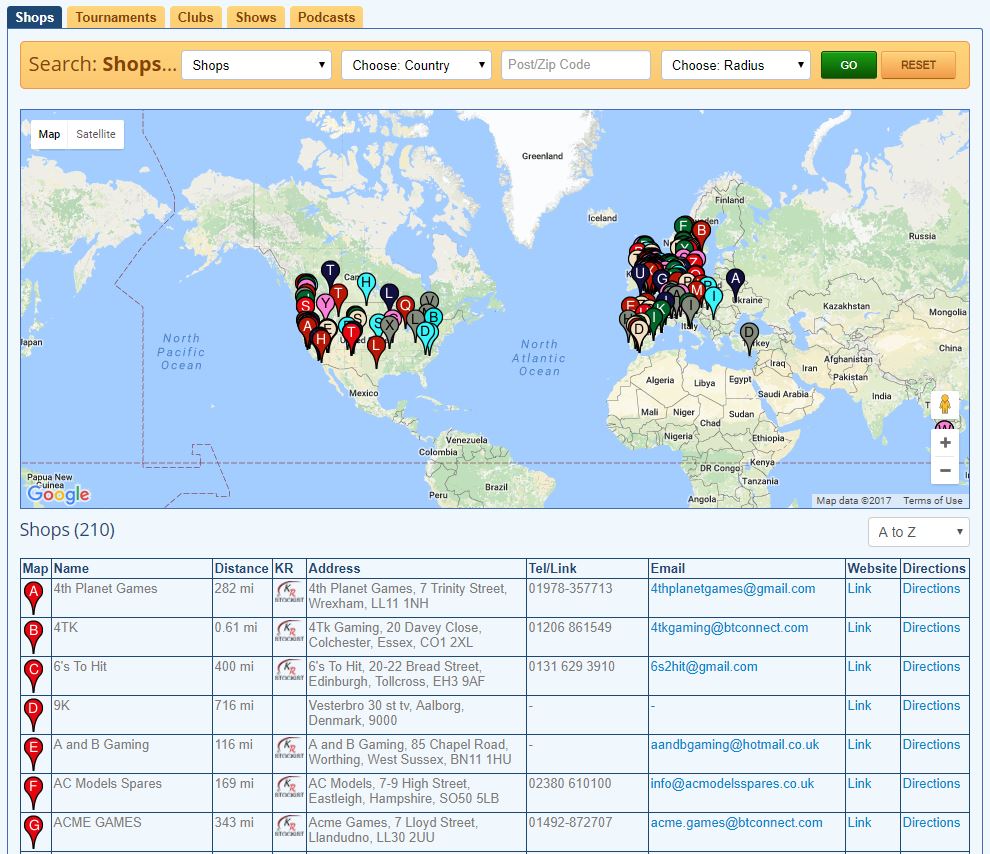Image resolution: width=990 pixels, height=854 pixels.
Task: Zoom out the map with minus button
Action: point(944,471)
